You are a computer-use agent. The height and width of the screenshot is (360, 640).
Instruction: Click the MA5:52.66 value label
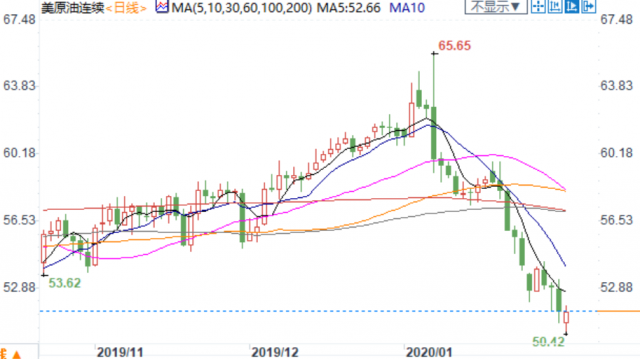point(349,8)
